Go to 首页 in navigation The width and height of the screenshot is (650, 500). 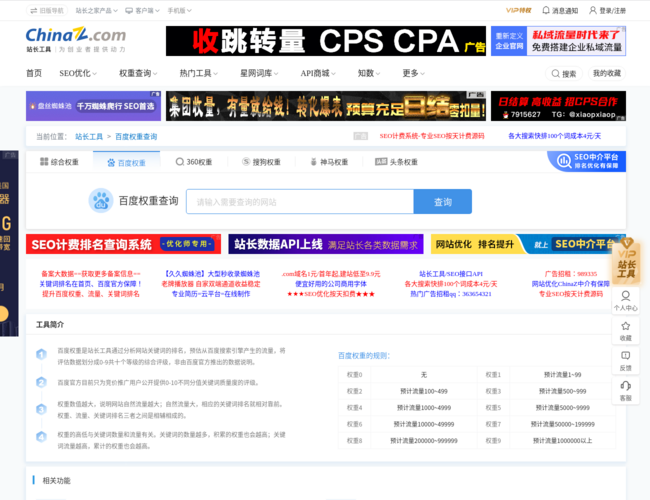coord(34,73)
